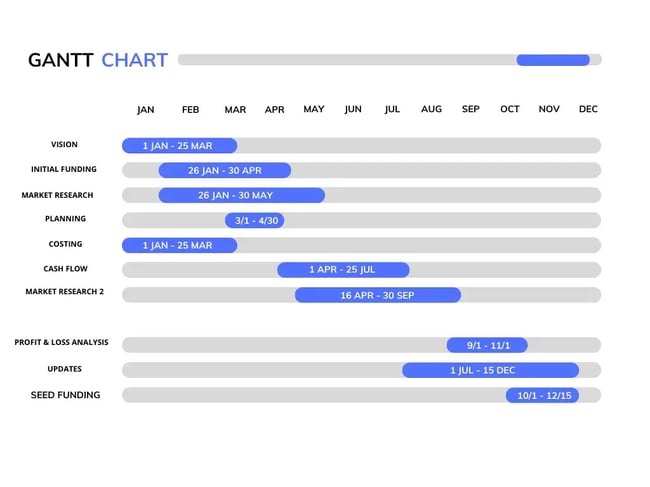Select the 'SEED FUNDING' row label
Viewport: 650px width, 487px height.
65,395
